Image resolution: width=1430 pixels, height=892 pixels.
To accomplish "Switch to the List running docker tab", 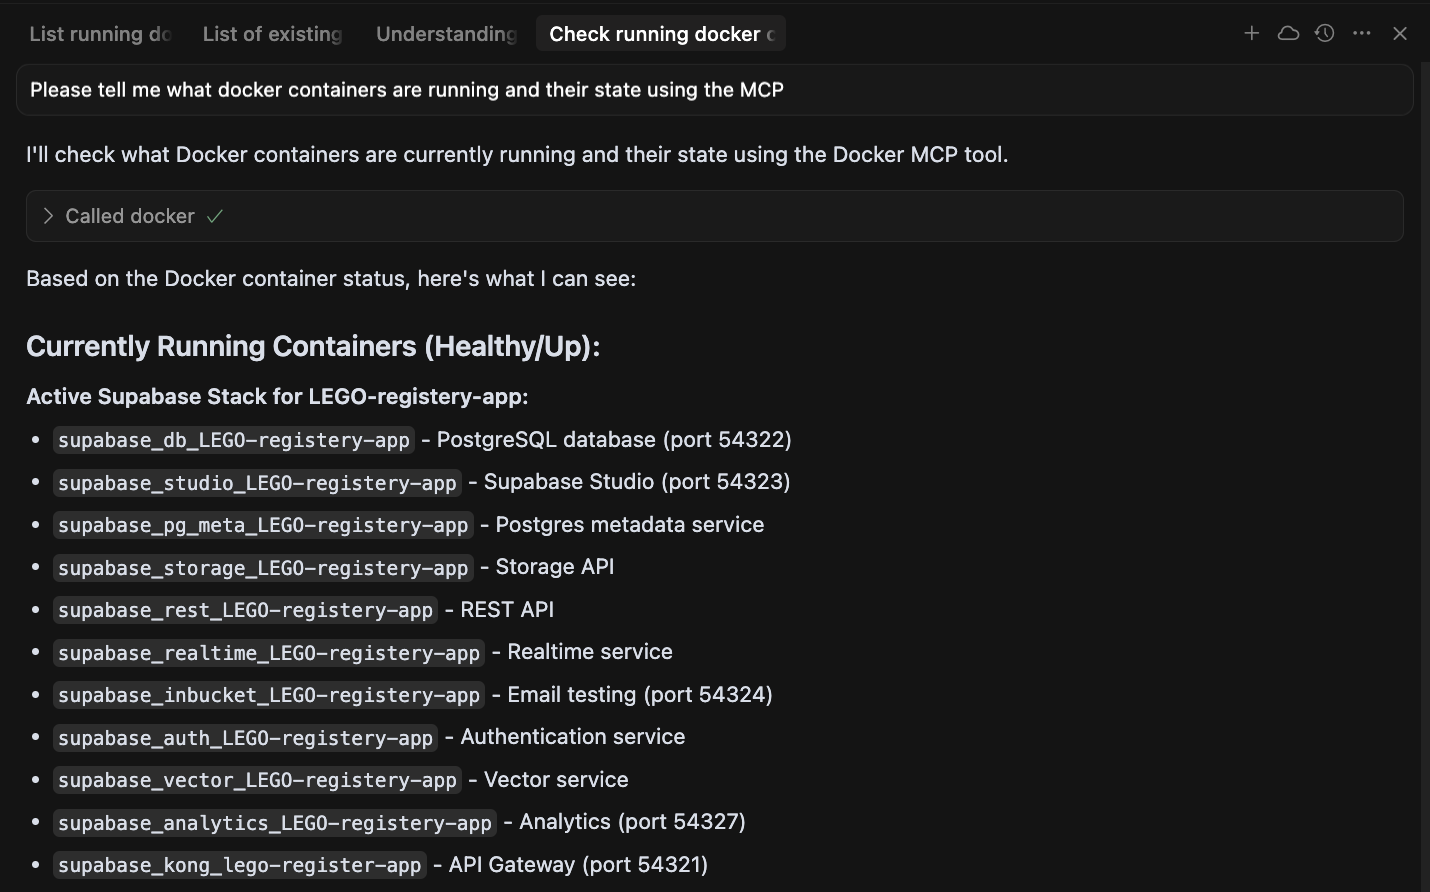I will tap(100, 33).
